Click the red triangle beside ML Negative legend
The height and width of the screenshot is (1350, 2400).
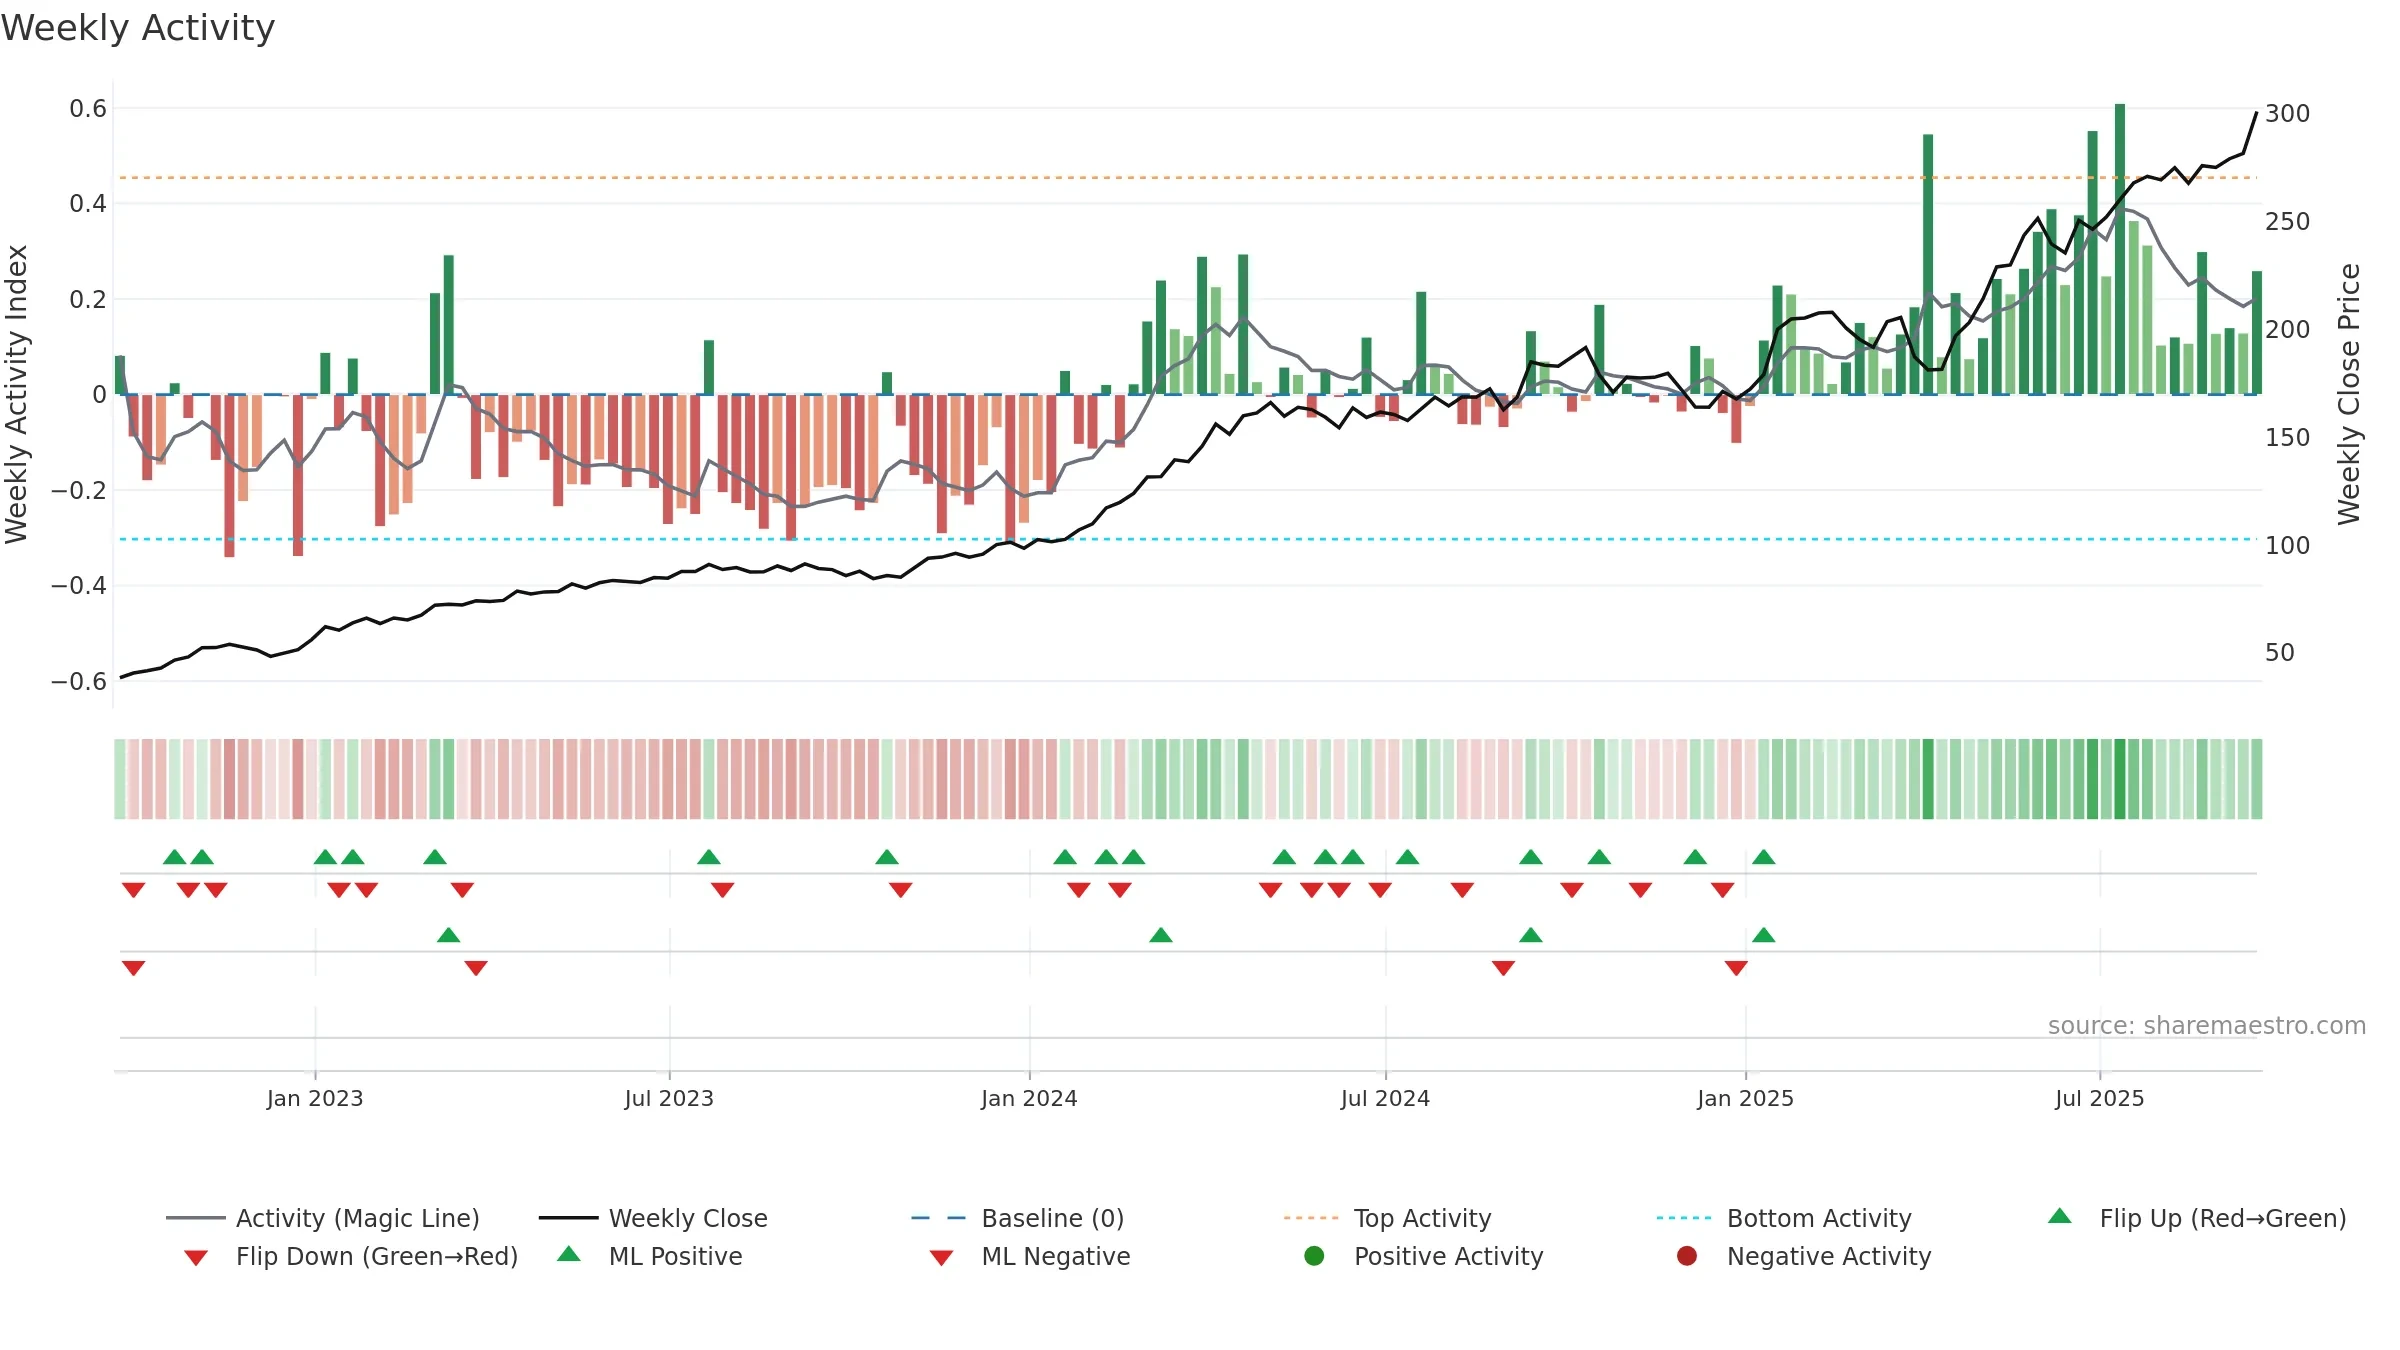[x=942, y=1258]
